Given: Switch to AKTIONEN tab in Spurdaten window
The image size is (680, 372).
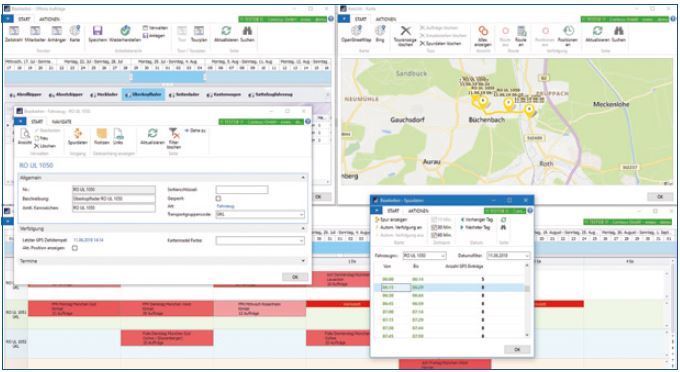Looking at the screenshot, I should pyautogui.click(x=418, y=211).
